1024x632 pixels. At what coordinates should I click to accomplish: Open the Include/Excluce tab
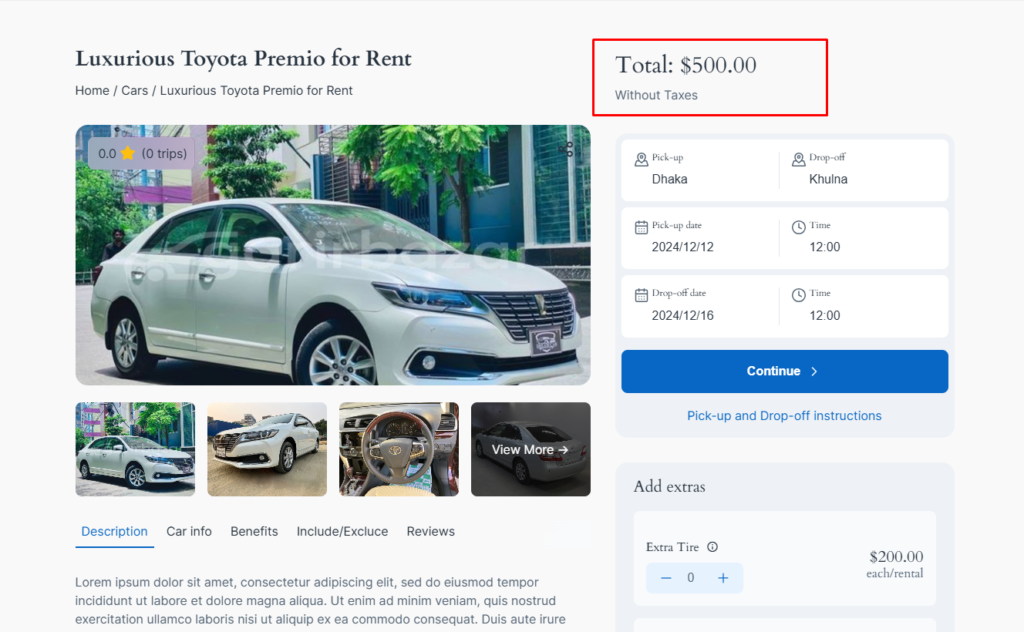point(342,531)
